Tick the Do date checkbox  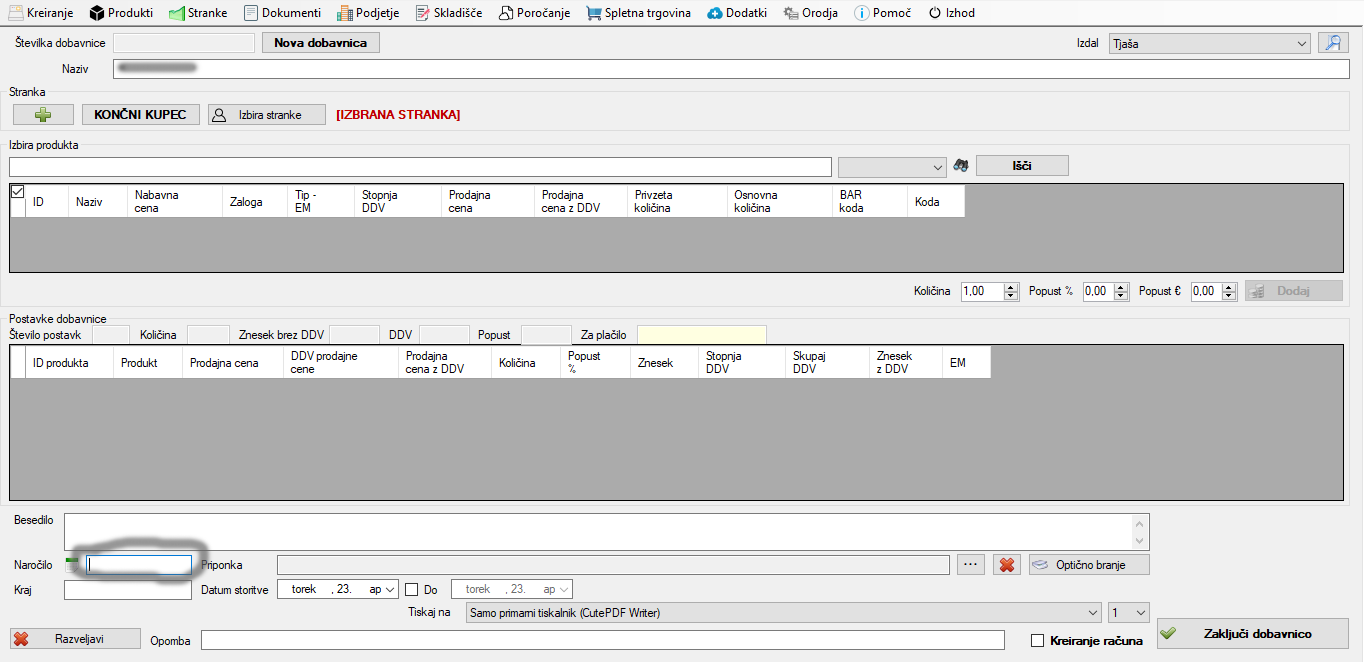pos(412,590)
